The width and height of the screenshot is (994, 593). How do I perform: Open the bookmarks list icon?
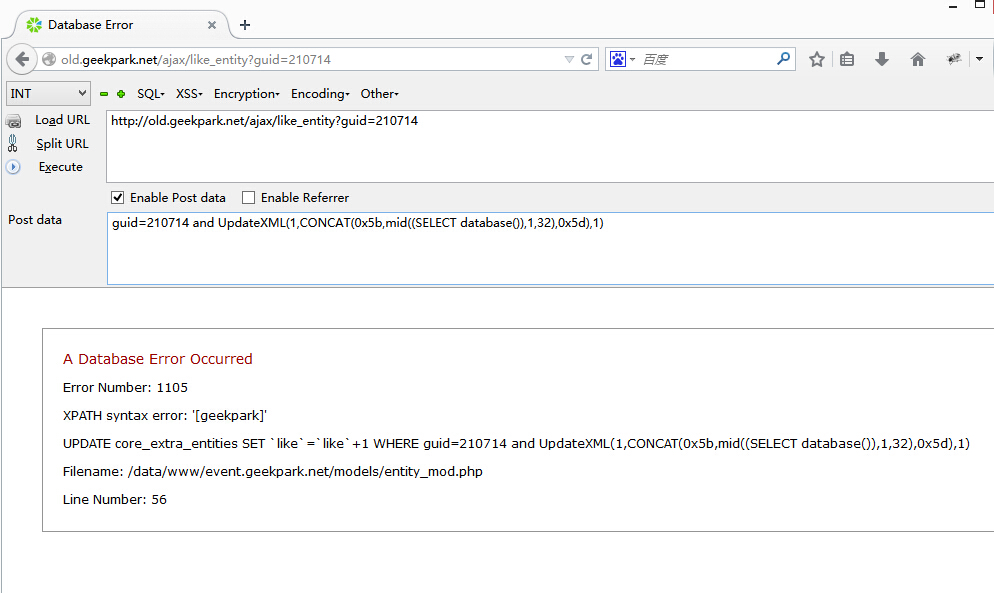[847, 59]
